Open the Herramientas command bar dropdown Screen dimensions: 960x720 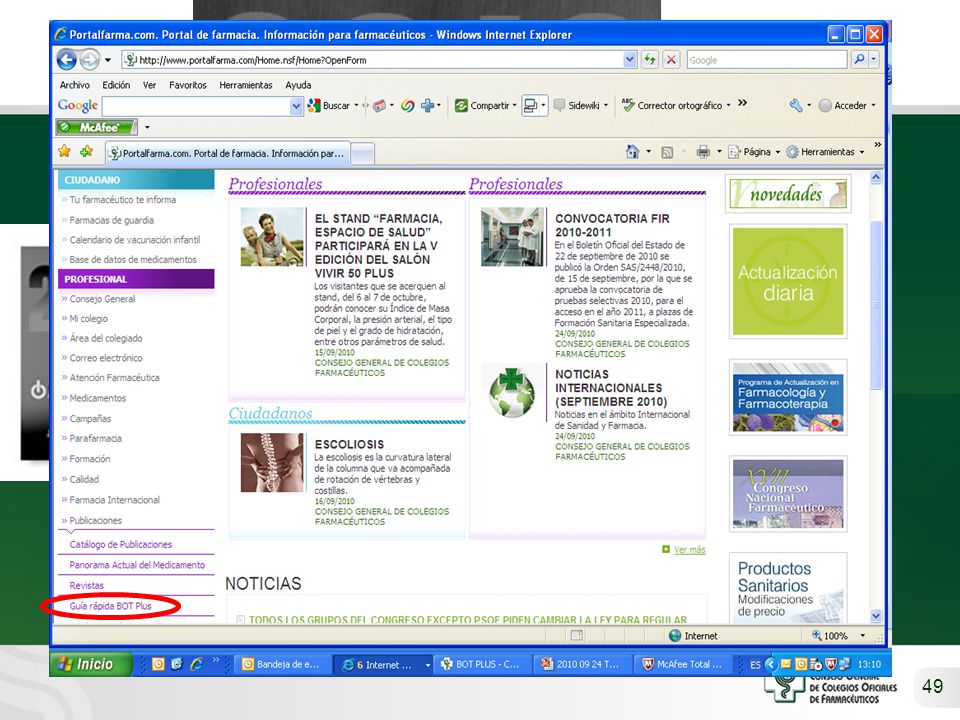pyautogui.click(x=862, y=152)
